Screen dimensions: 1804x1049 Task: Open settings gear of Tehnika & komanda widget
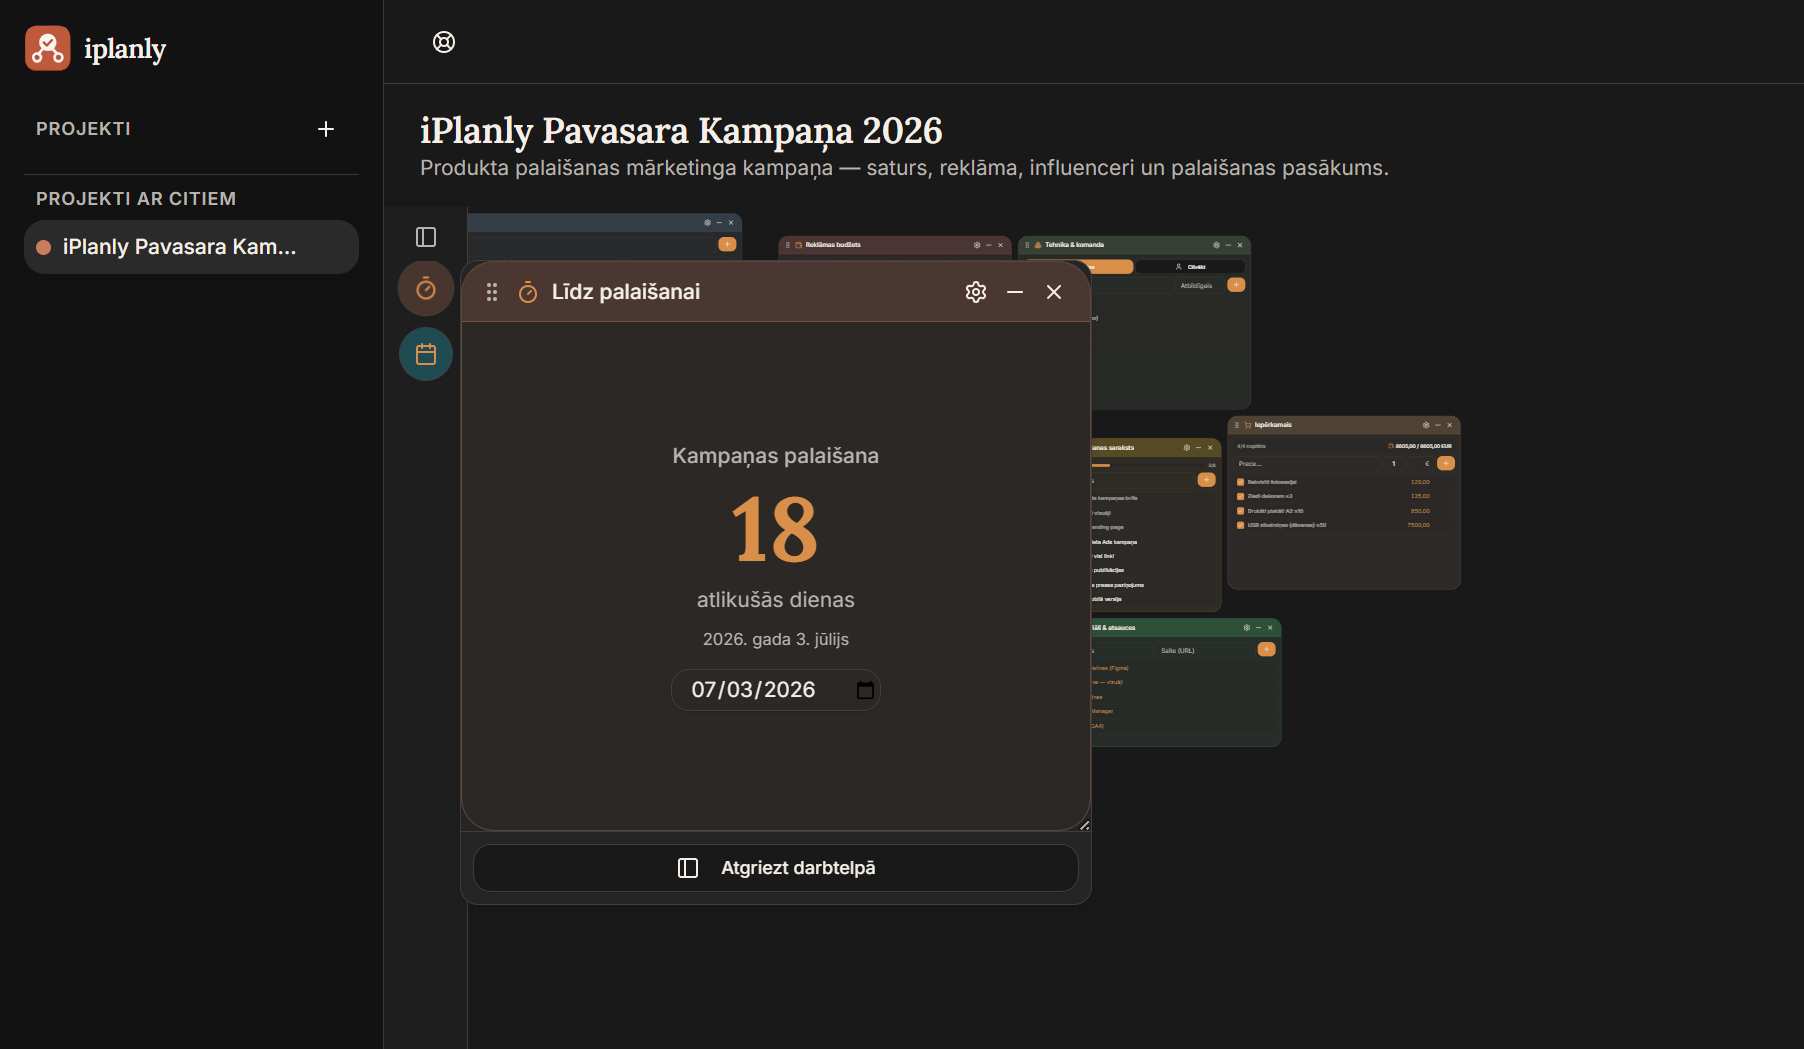(x=1216, y=245)
